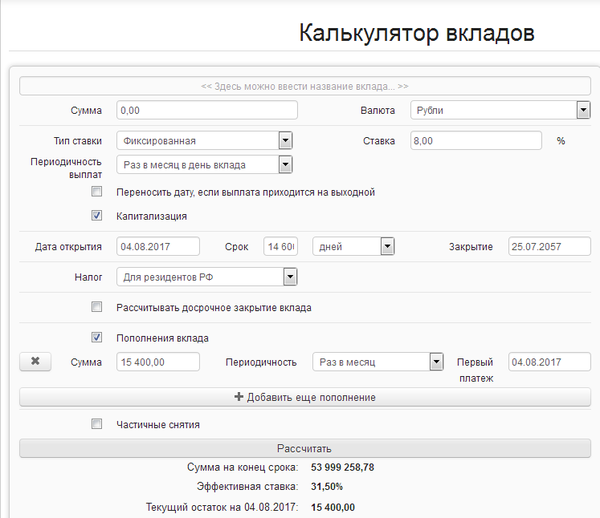The image size is (600, 518).
Task: Expand the 'Тип ставки' dropdown
Action: (204, 141)
